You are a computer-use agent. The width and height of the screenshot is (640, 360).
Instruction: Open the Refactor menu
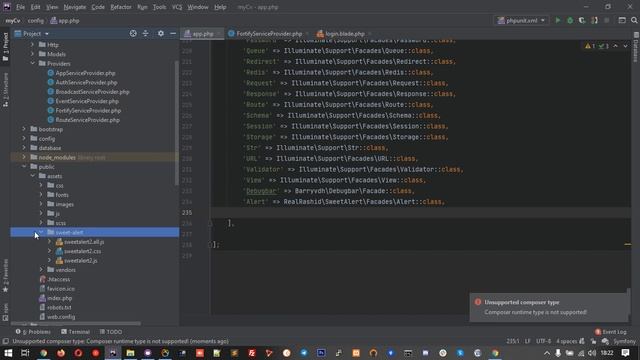tap(121, 7)
